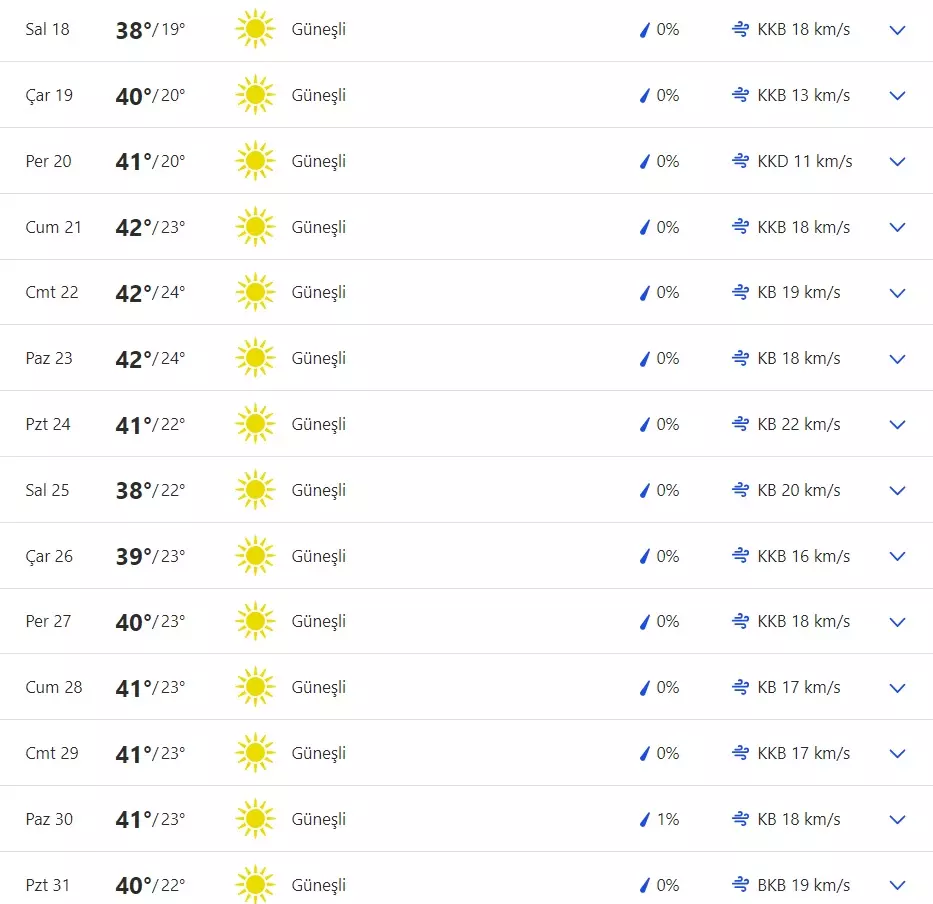The height and width of the screenshot is (904, 933).
Task: Click the wind icon beside KB 22 km/s
Action: (740, 424)
